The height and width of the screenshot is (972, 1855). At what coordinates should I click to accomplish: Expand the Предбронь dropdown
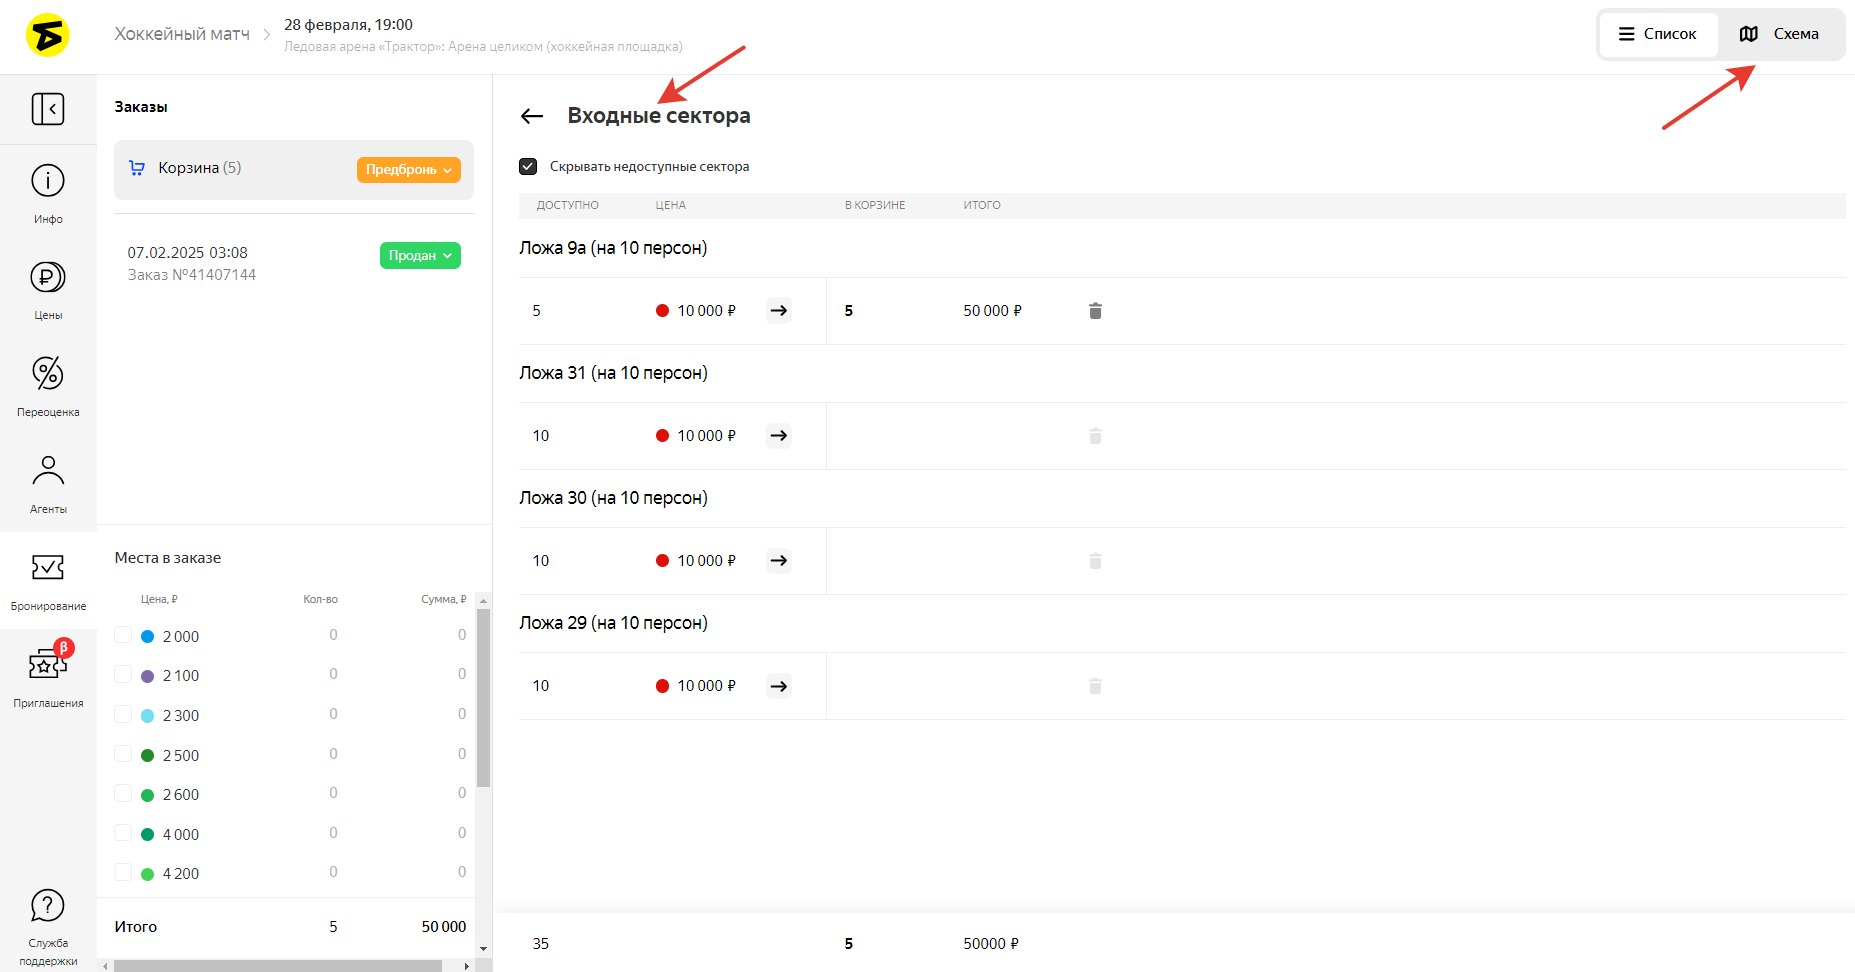(x=408, y=170)
